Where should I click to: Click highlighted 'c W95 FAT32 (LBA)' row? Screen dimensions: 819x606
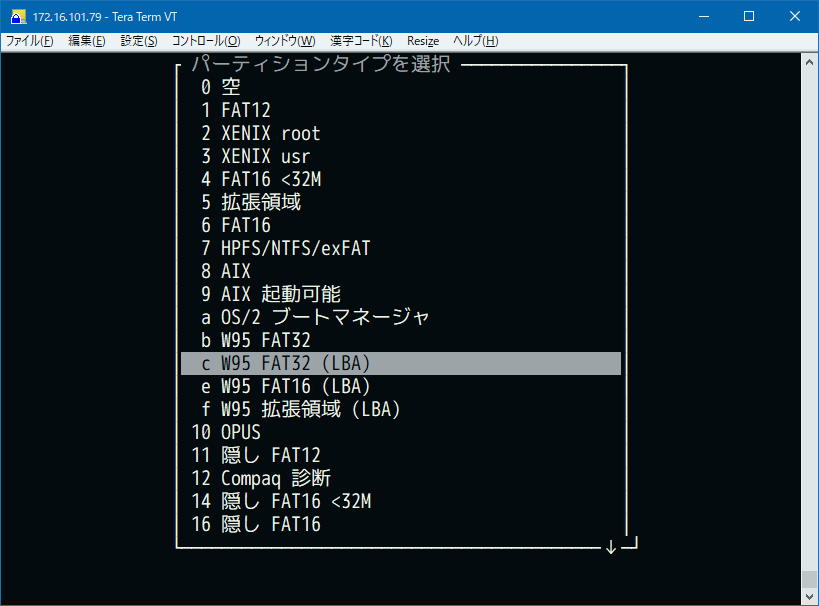[401, 363]
